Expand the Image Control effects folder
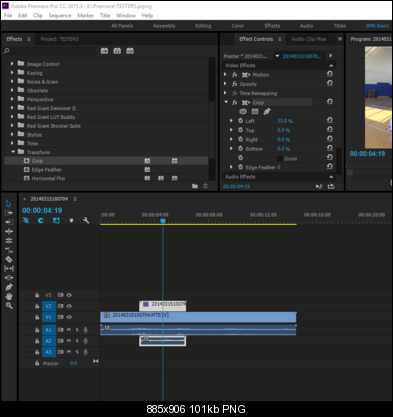The width and height of the screenshot is (393, 417). [x=12, y=63]
